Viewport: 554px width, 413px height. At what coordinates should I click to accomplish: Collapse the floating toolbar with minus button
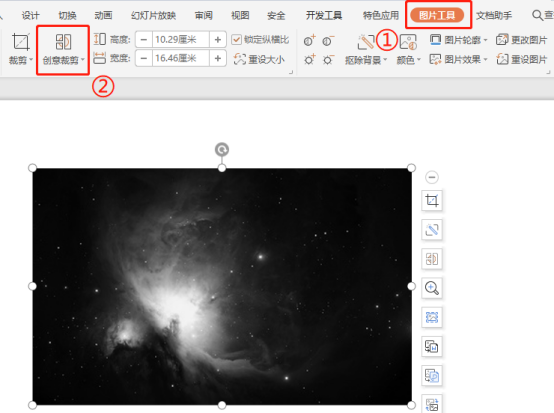(x=432, y=177)
